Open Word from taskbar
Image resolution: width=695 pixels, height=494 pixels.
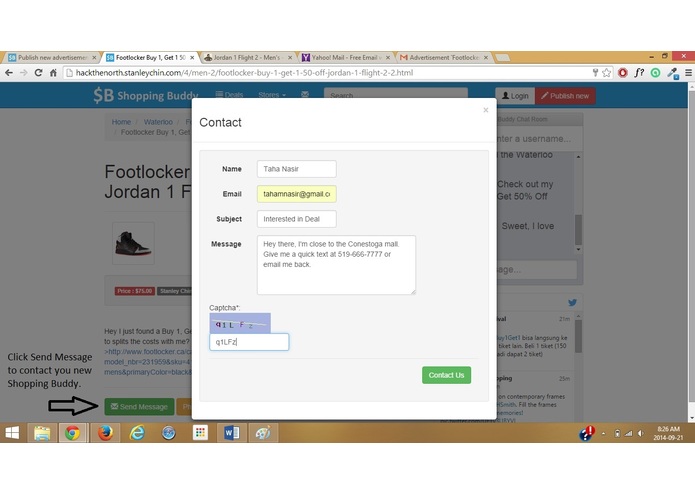click(231, 433)
